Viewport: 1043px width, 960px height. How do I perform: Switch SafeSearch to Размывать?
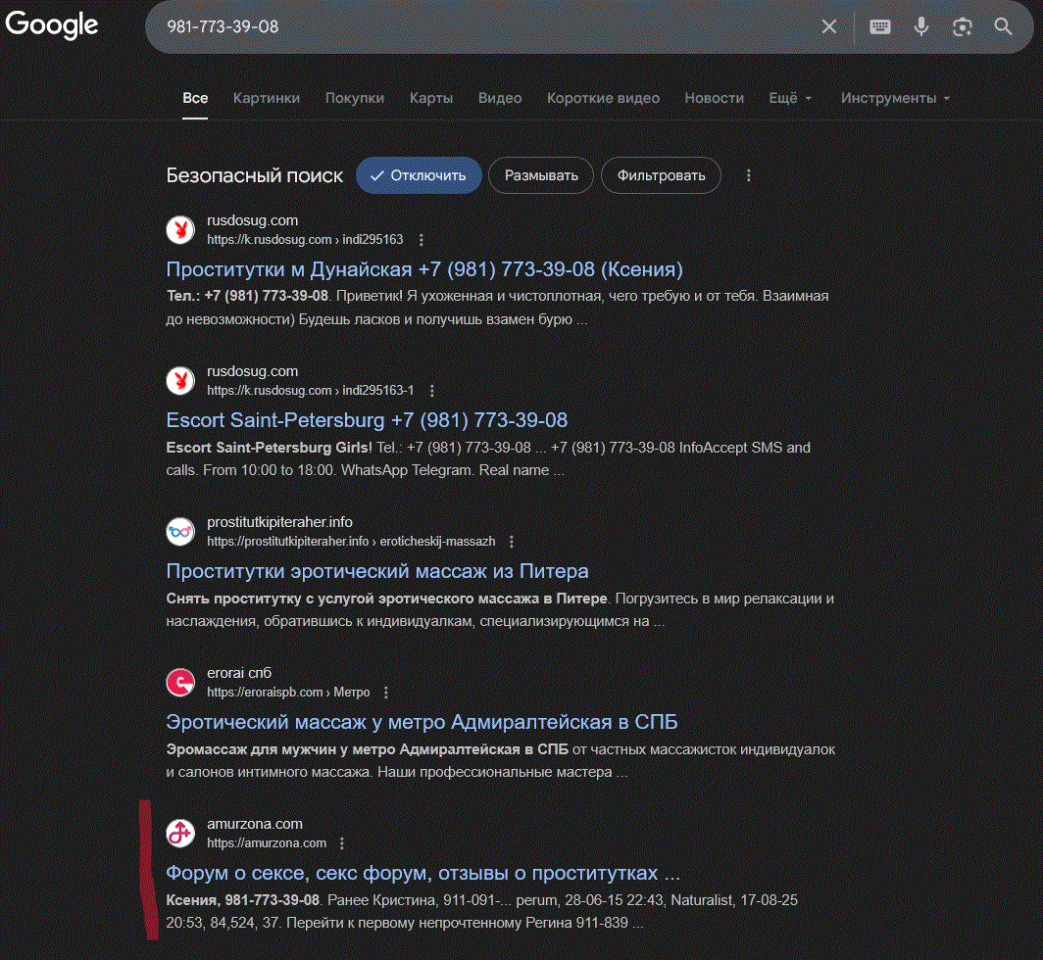pos(541,175)
